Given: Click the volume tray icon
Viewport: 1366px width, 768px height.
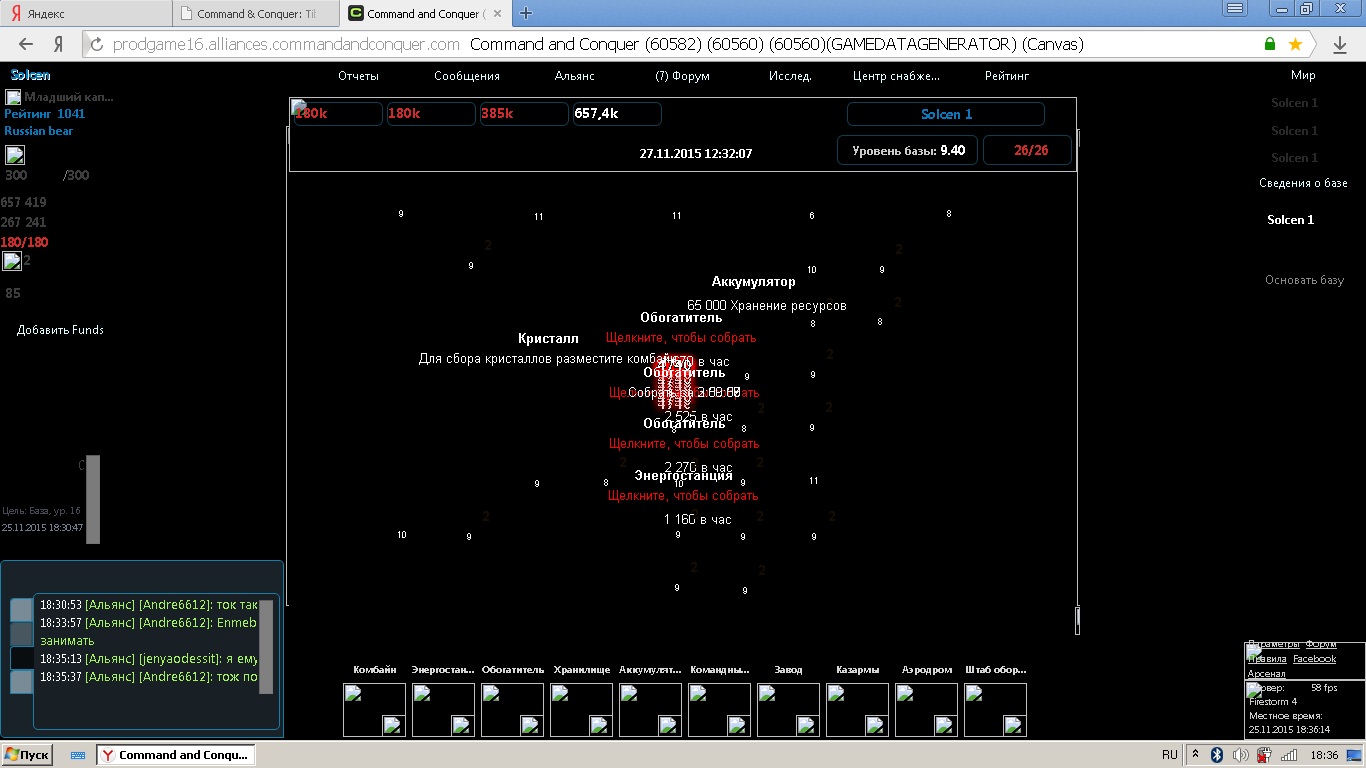Looking at the screenshot, I should click(x=1241, y=755).
